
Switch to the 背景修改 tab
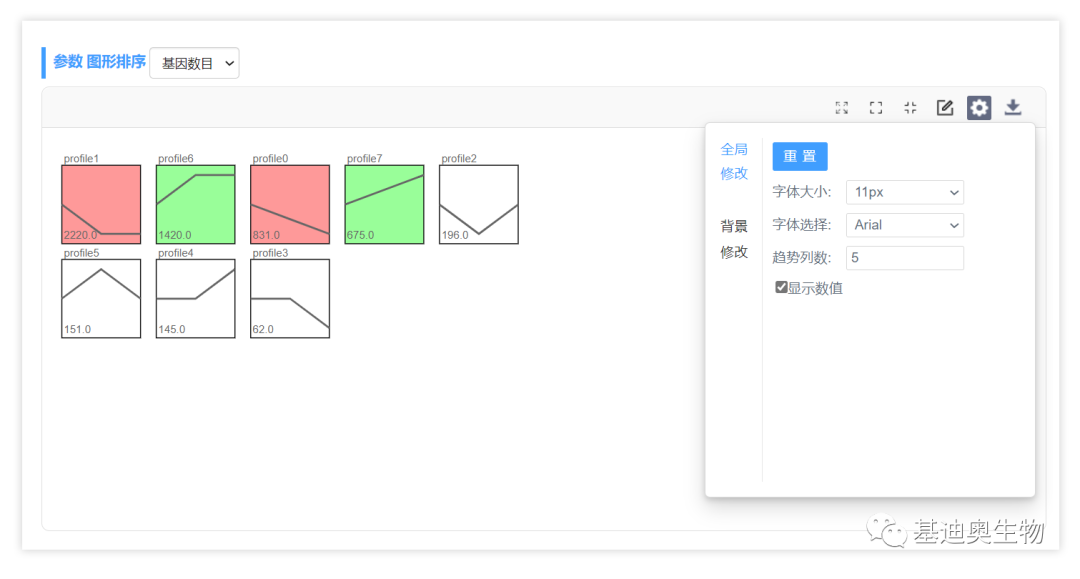point(734,239)
